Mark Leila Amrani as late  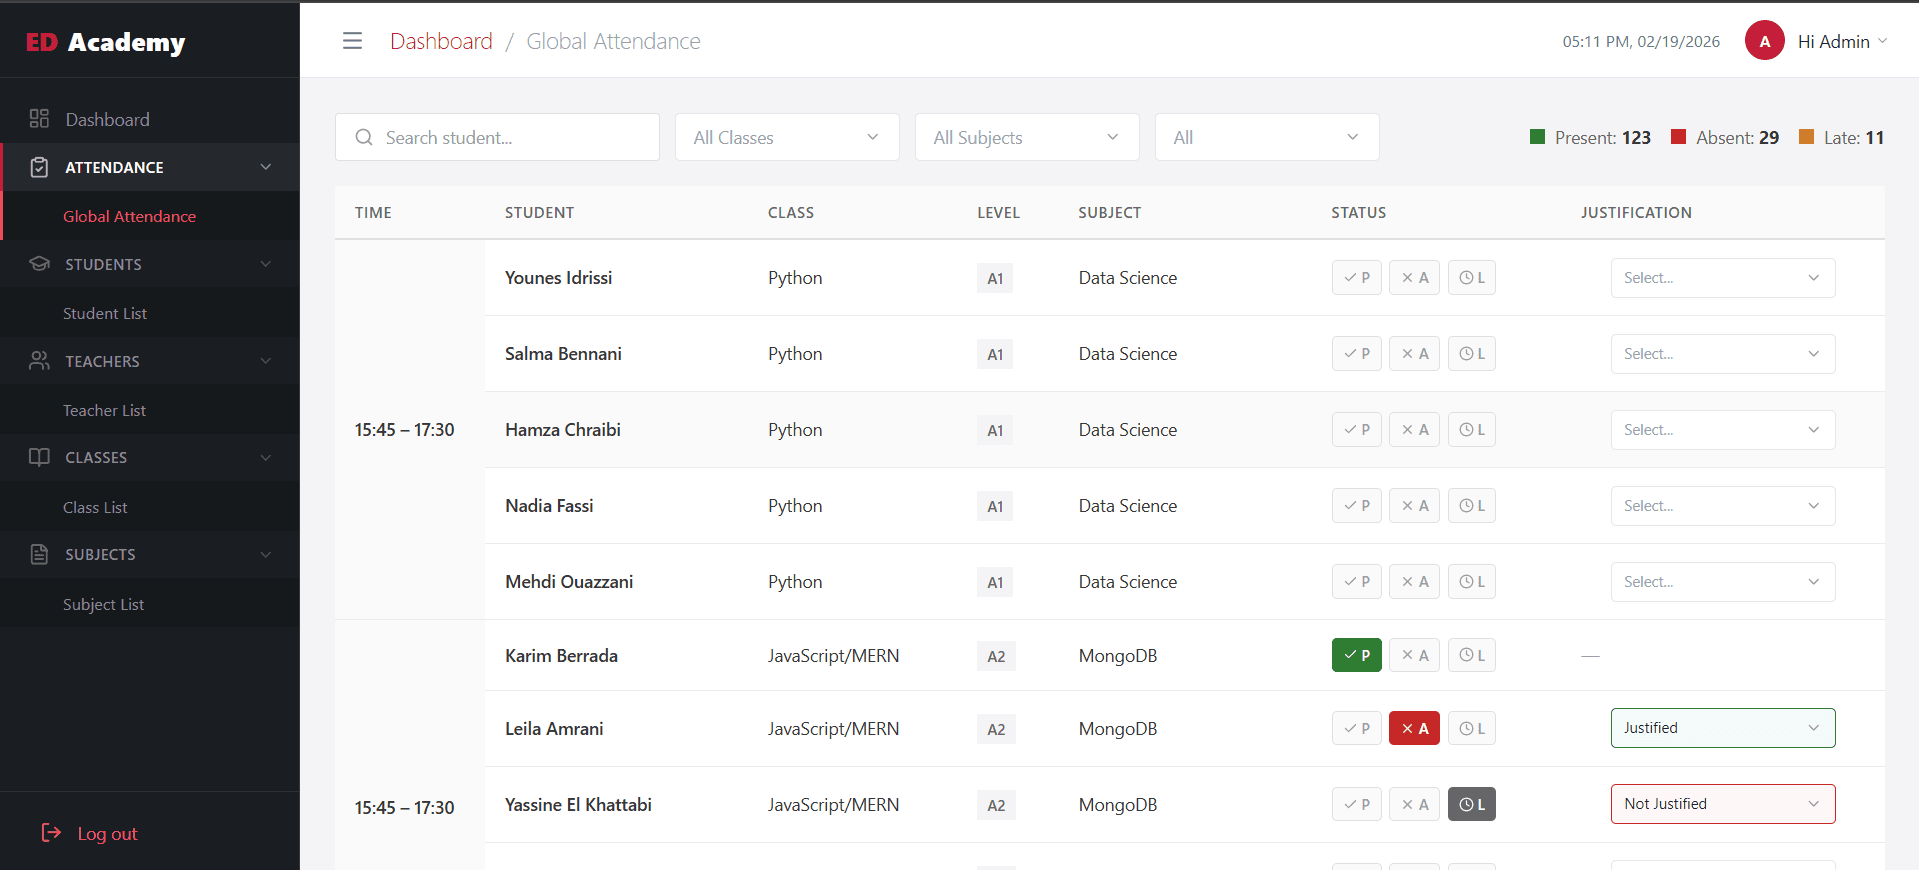click(1472, 728)
